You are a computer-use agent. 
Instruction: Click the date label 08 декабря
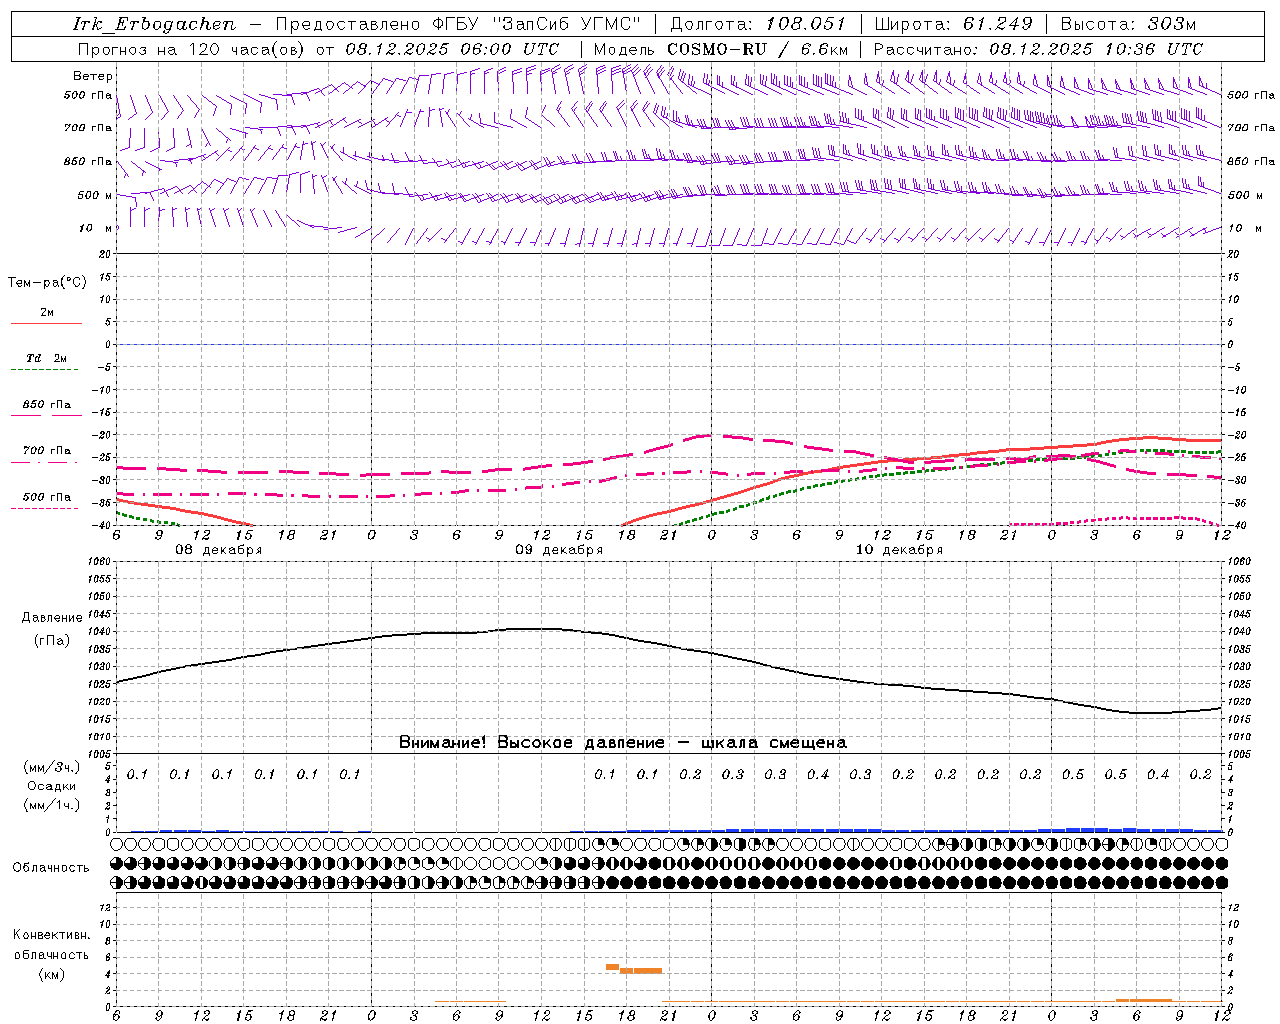pyautogui.click(x=219, y=550)
